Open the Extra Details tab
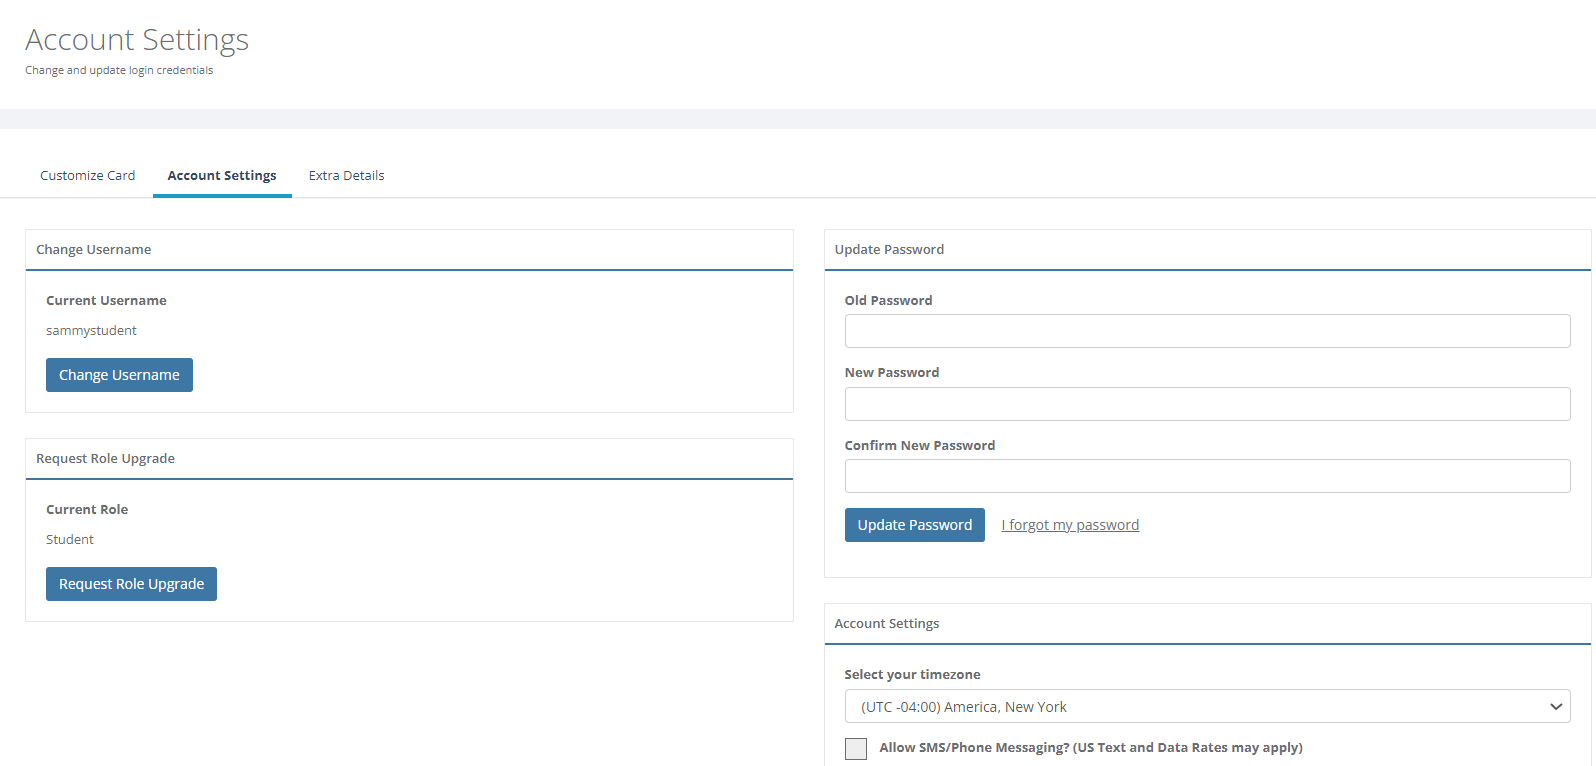 (346, 175)
